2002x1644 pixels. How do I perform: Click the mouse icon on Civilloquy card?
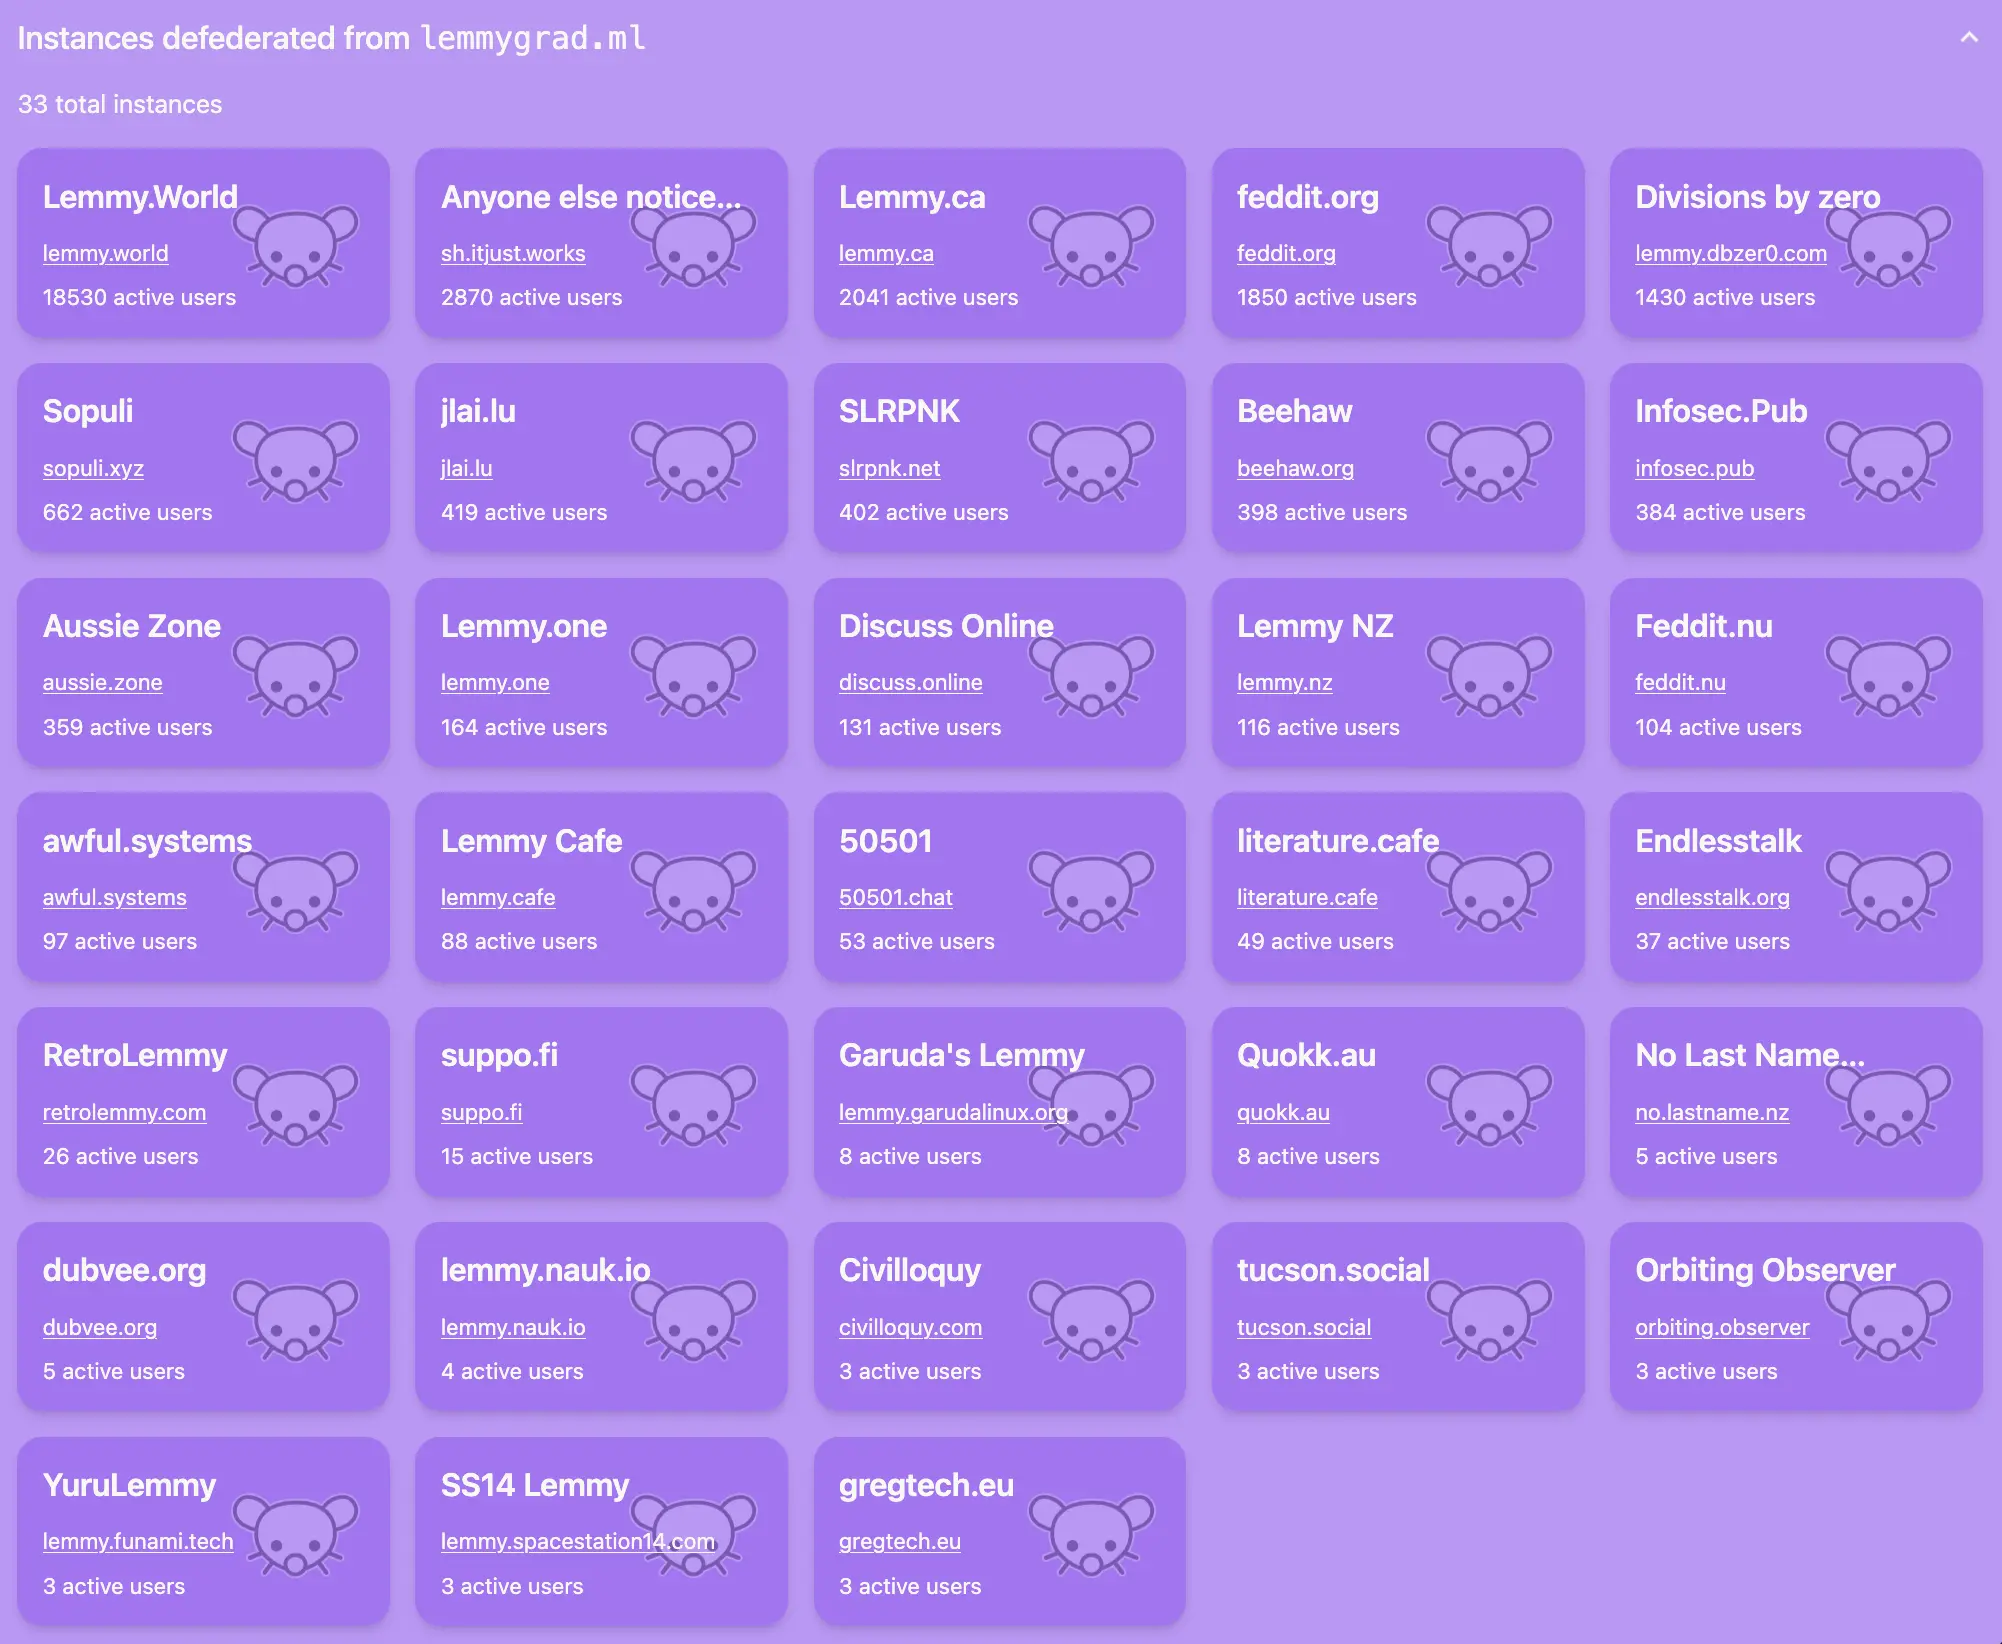tap(1092, 1319)
